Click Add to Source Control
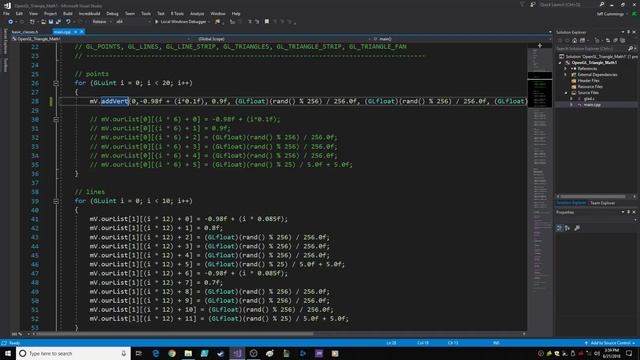 click(x=610, y=343)
